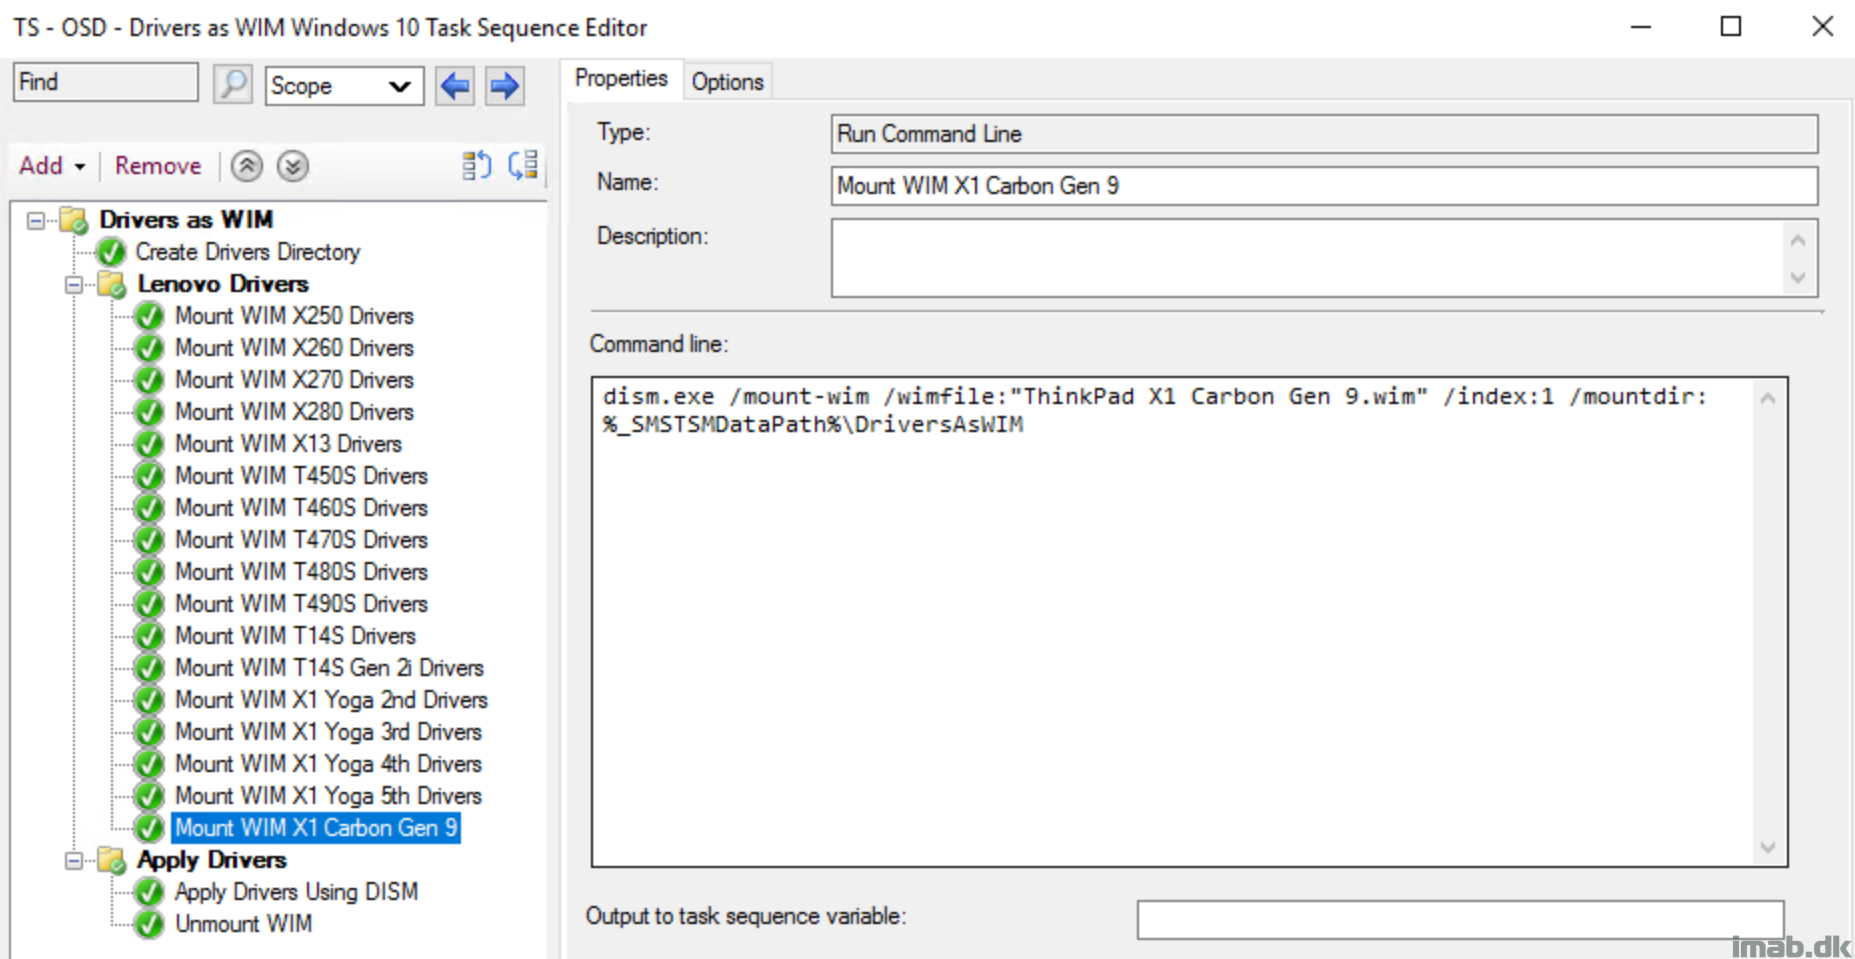Click folder icon of Drivers as WIM root
The height and width of the screenshot is (959, 1855).
point(73,220)
